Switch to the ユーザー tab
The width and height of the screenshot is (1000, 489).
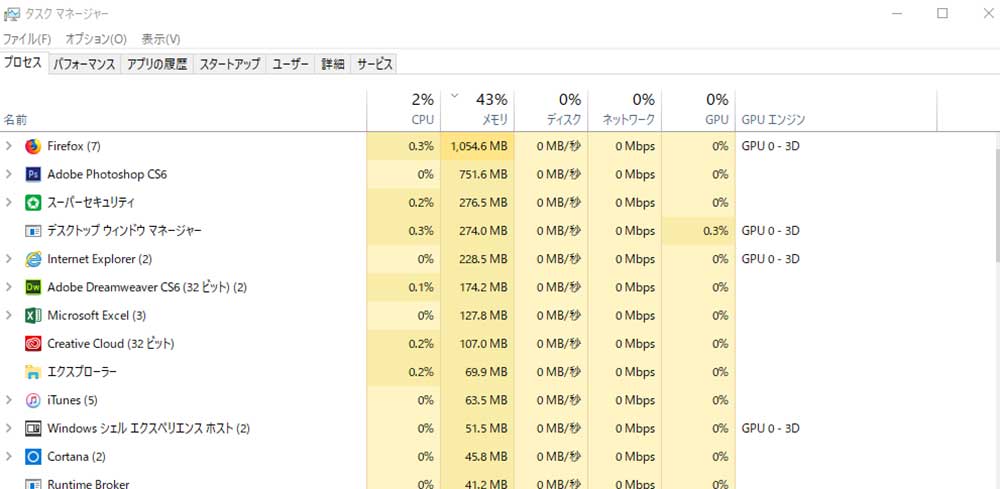[x=291, y=64]
